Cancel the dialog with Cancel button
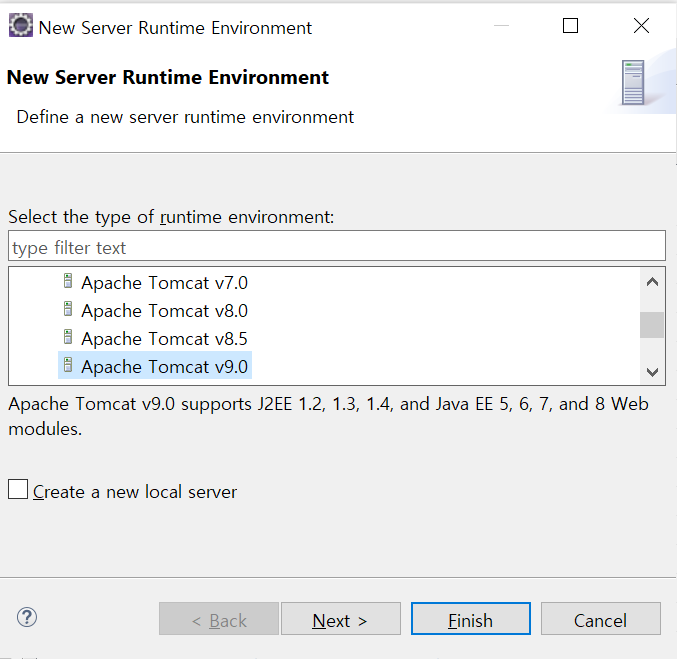 point(601,619)
